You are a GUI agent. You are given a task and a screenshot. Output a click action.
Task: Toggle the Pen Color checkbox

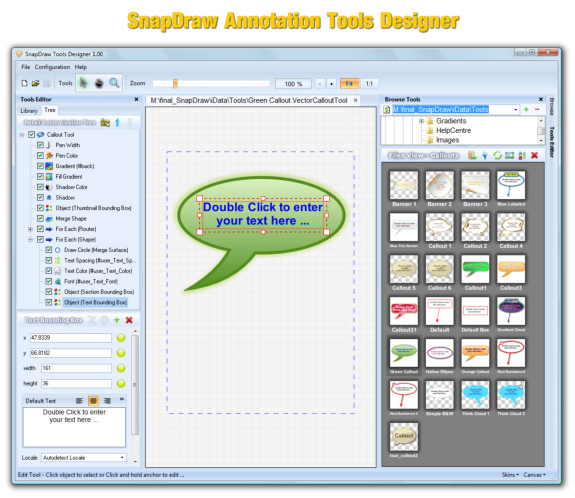point(40,155)
